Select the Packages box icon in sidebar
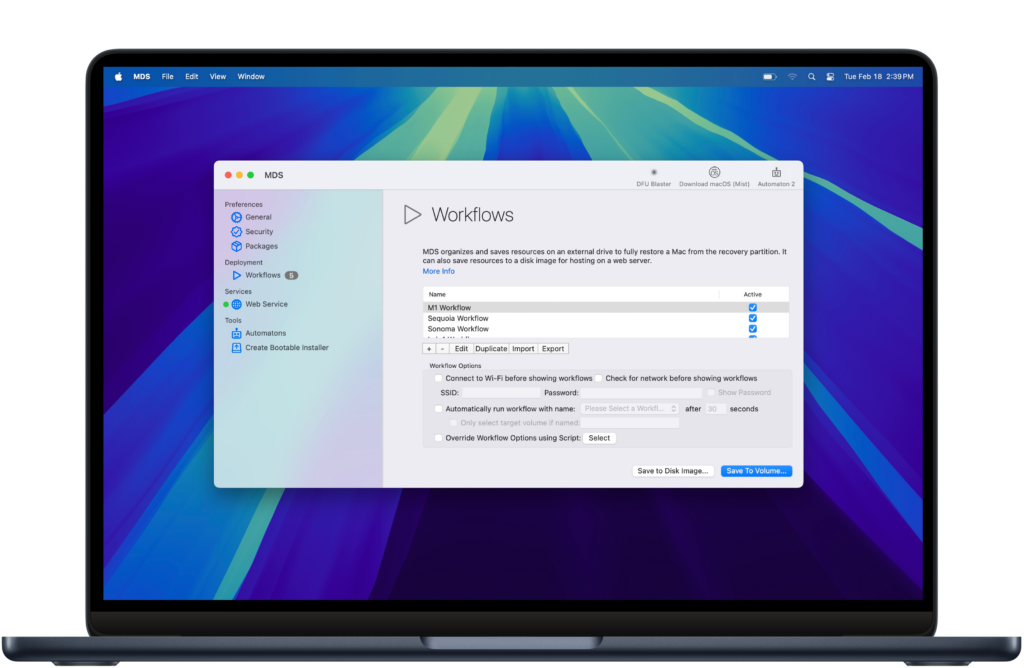This screenshot has height=668, width=1024. pyautogui.click(x=236, y=246)
